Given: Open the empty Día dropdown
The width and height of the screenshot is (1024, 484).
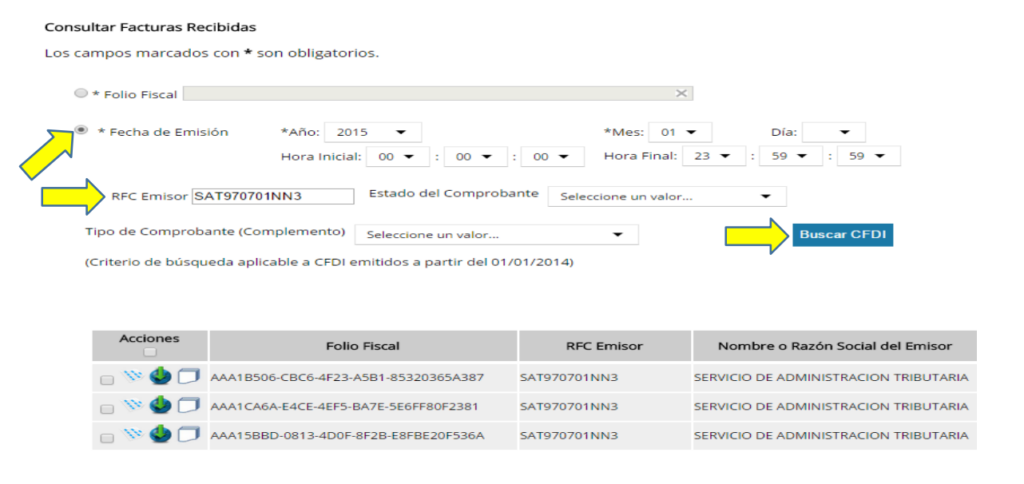Looking at the screenshot, I should coord(834,132).
